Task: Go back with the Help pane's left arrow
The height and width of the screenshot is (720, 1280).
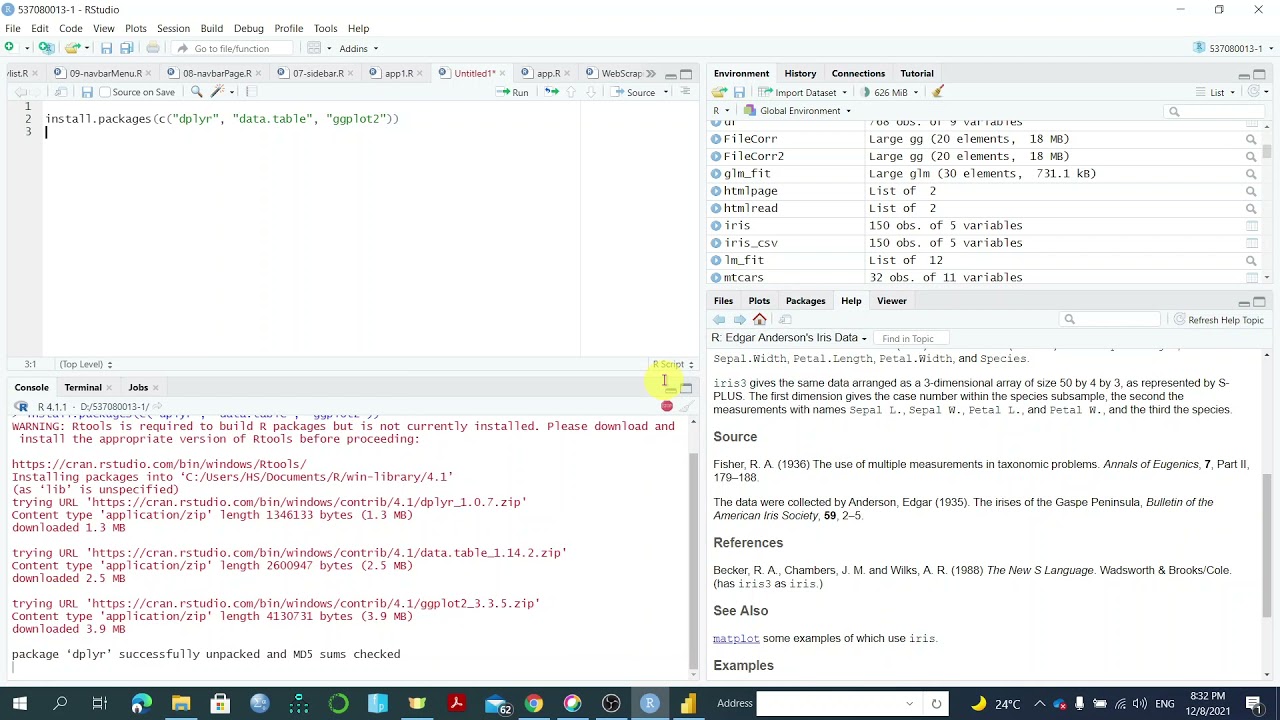Action: [719, 320]
